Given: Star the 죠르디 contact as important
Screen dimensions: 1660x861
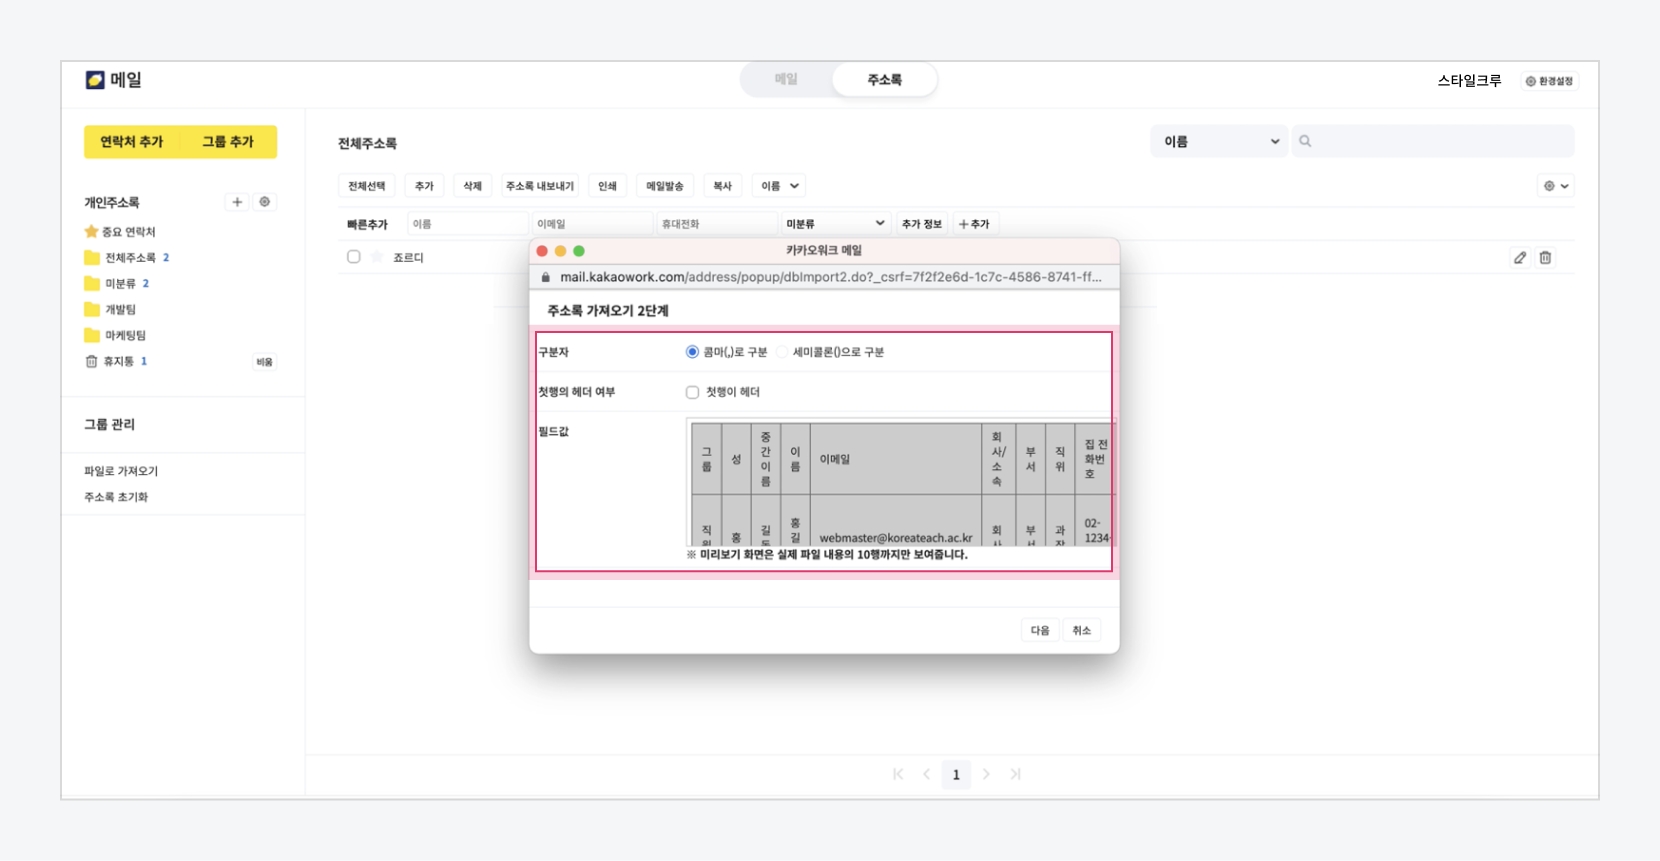Looking at the screenshot, I should pos(377,257).
